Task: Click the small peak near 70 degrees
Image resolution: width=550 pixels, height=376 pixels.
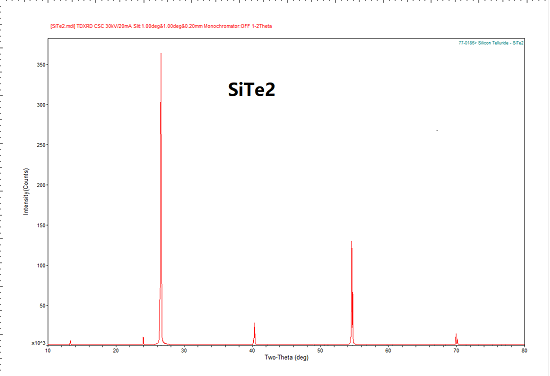Action: (456, 339)
